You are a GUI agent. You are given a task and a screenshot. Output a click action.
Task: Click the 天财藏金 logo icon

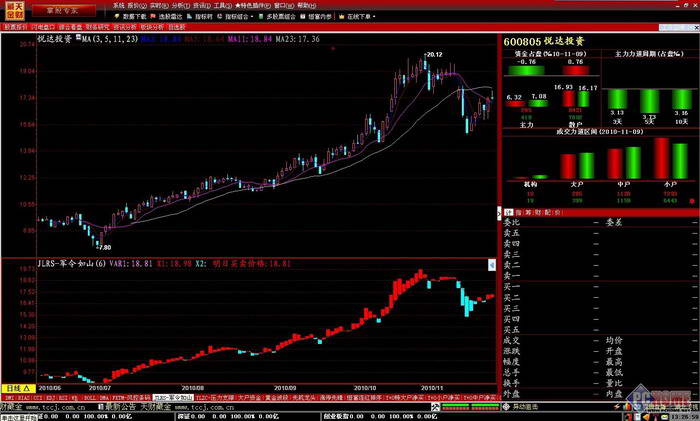click(x=14, y=10)
